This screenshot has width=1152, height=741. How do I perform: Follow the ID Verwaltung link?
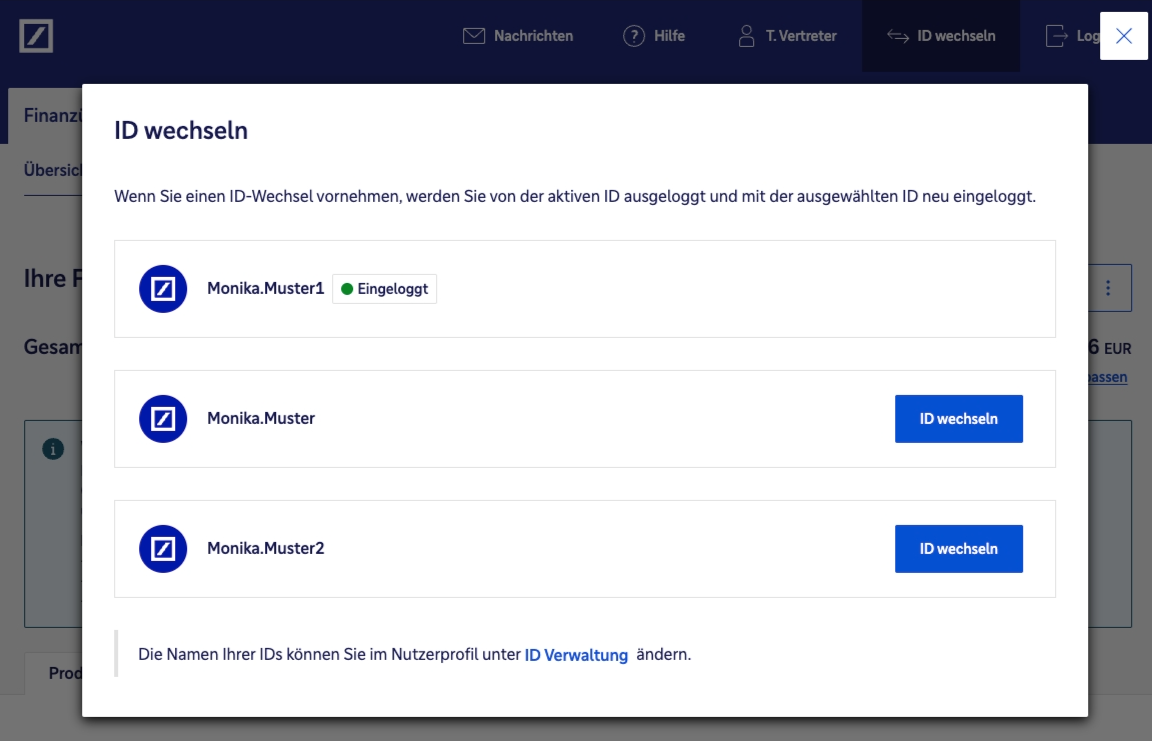click(x=576, y=656)
